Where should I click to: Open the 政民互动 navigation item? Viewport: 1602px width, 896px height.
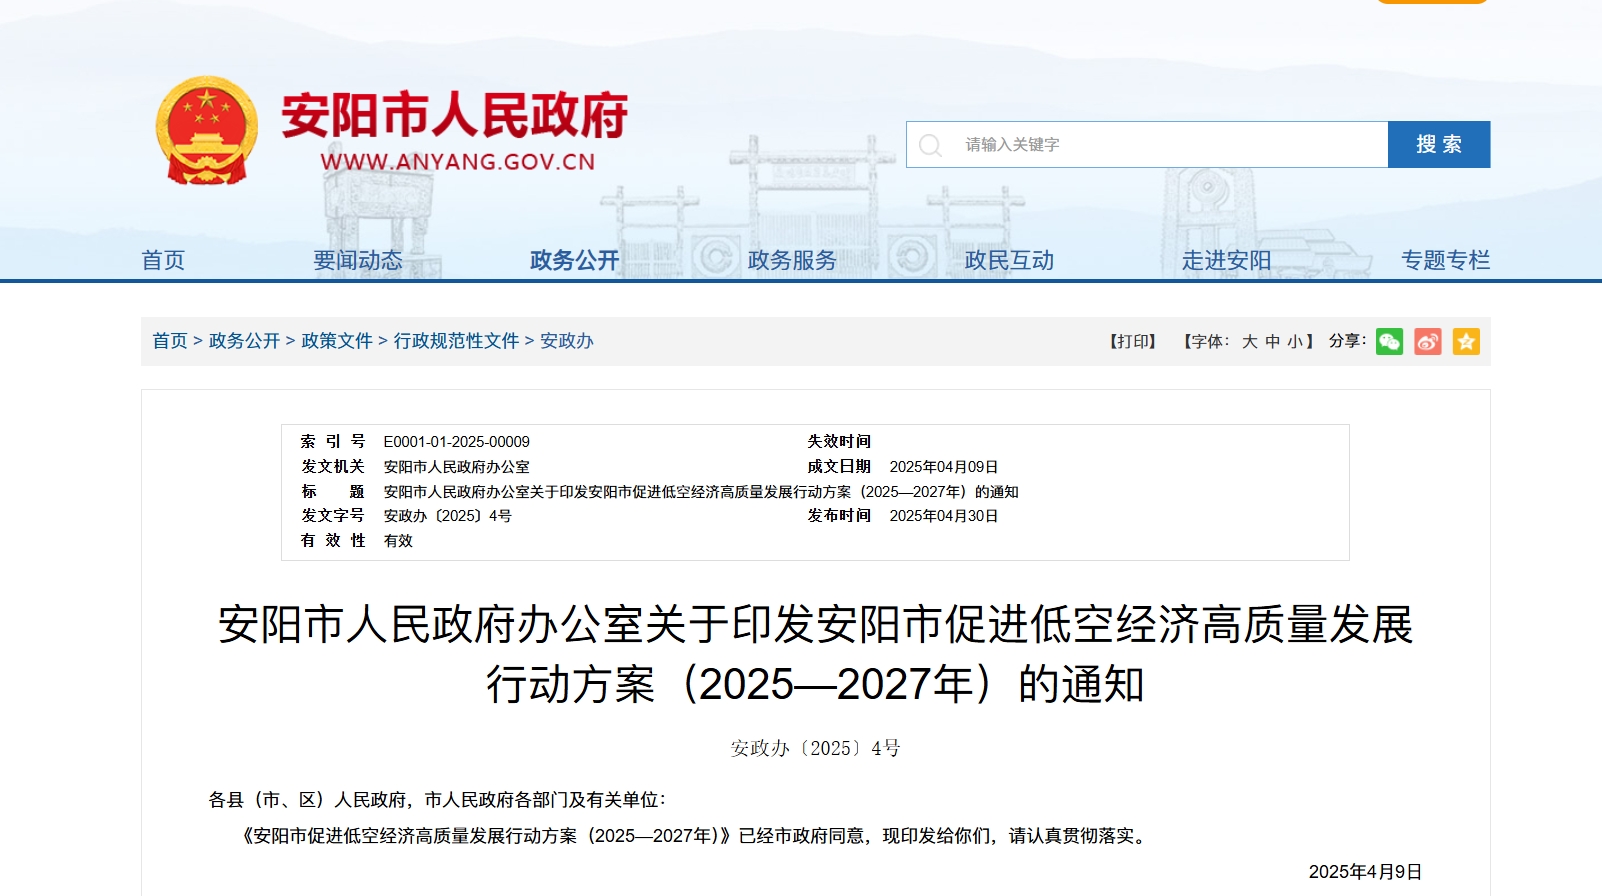pos(1009,260)
